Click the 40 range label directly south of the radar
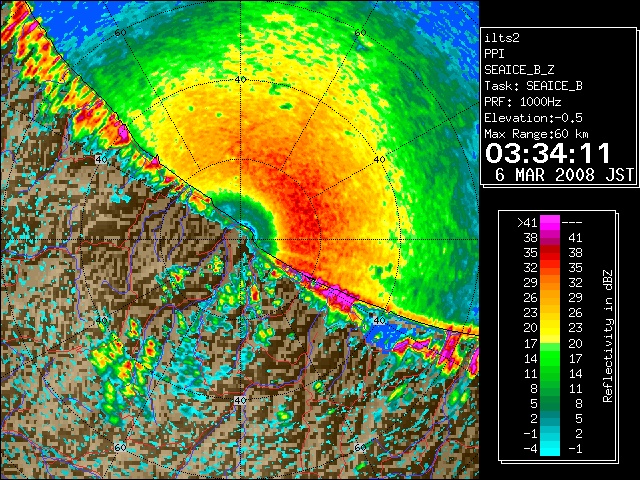This screenshot has width=640, height=480. coord(240,400)
